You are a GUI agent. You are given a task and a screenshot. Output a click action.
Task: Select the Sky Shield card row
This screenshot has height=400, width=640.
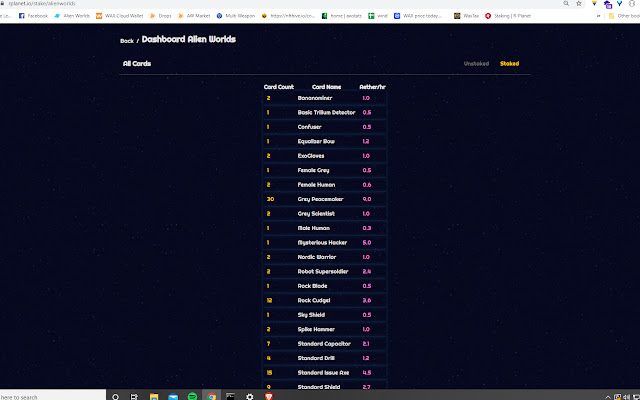(x=324, y=315)
